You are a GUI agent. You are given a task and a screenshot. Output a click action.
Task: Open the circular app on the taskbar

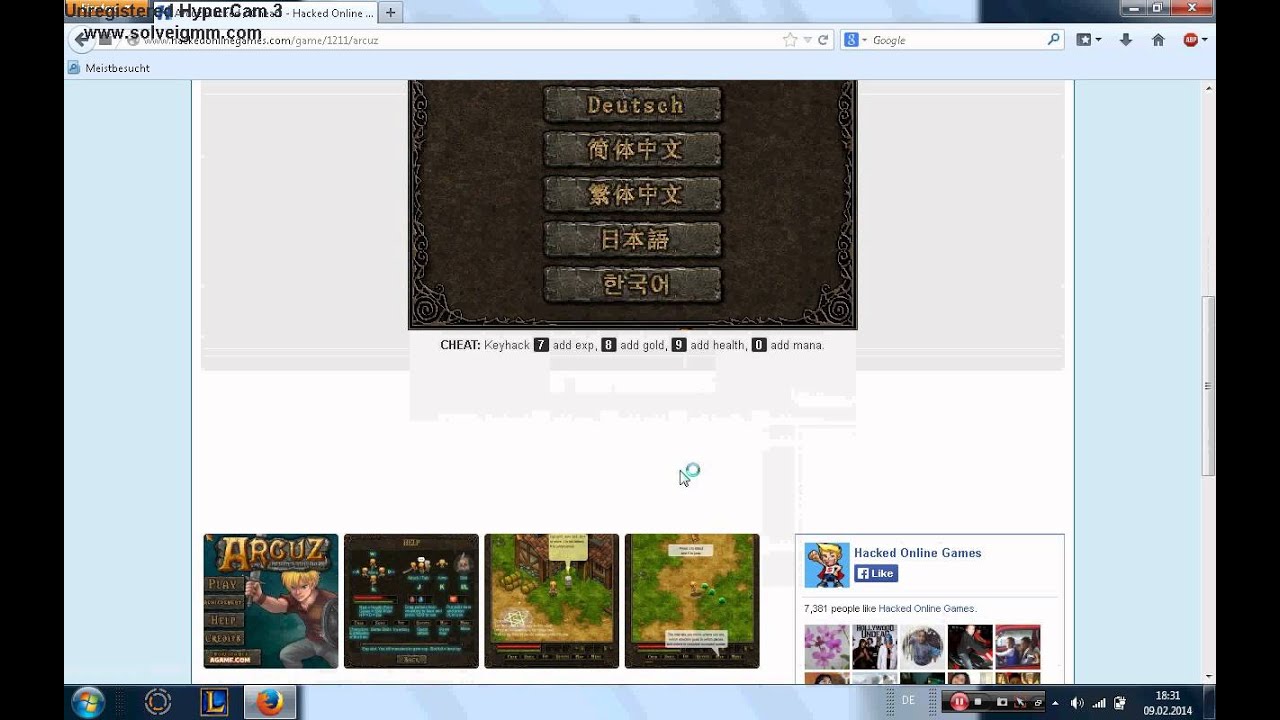(158, 702)
